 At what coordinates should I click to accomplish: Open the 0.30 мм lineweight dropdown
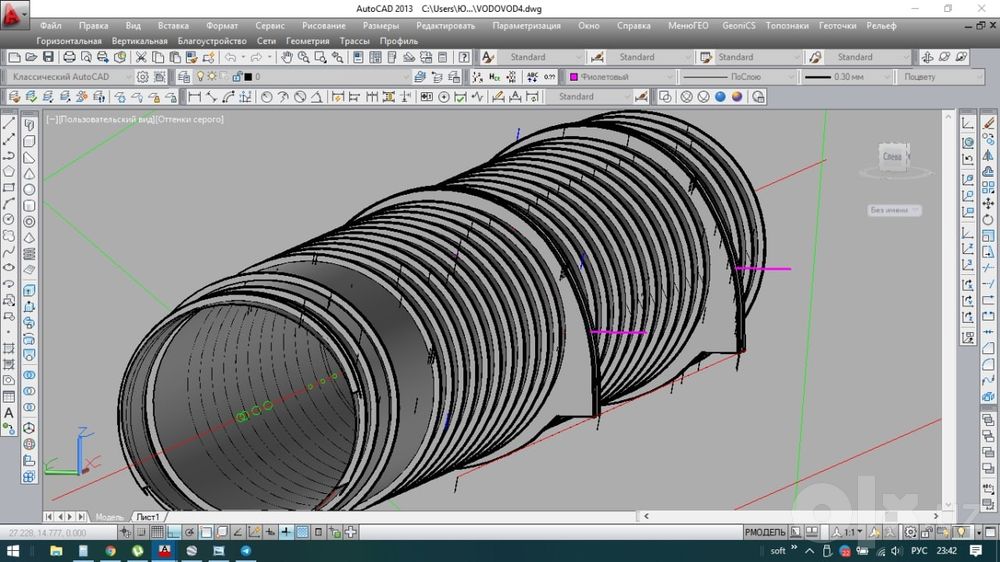tap(846, 77)
